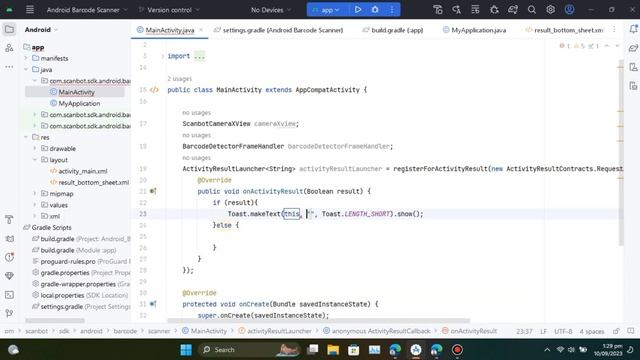Open the Version control dropdown

tap(169, 10)
